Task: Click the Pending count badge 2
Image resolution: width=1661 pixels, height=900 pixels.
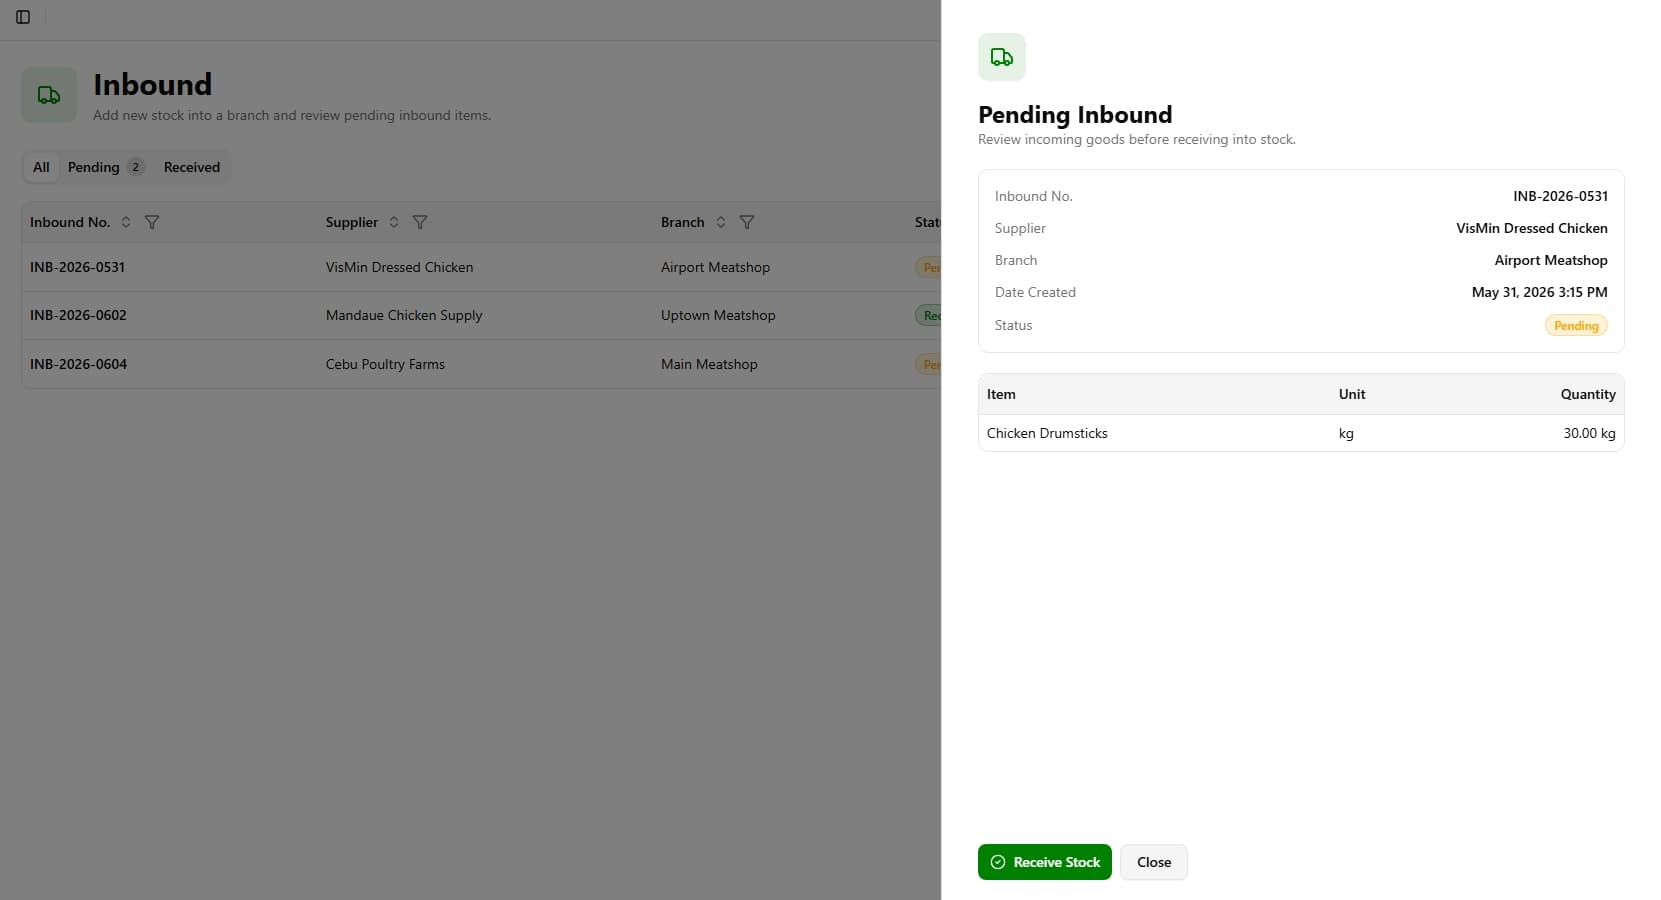Action: point(135,167)
